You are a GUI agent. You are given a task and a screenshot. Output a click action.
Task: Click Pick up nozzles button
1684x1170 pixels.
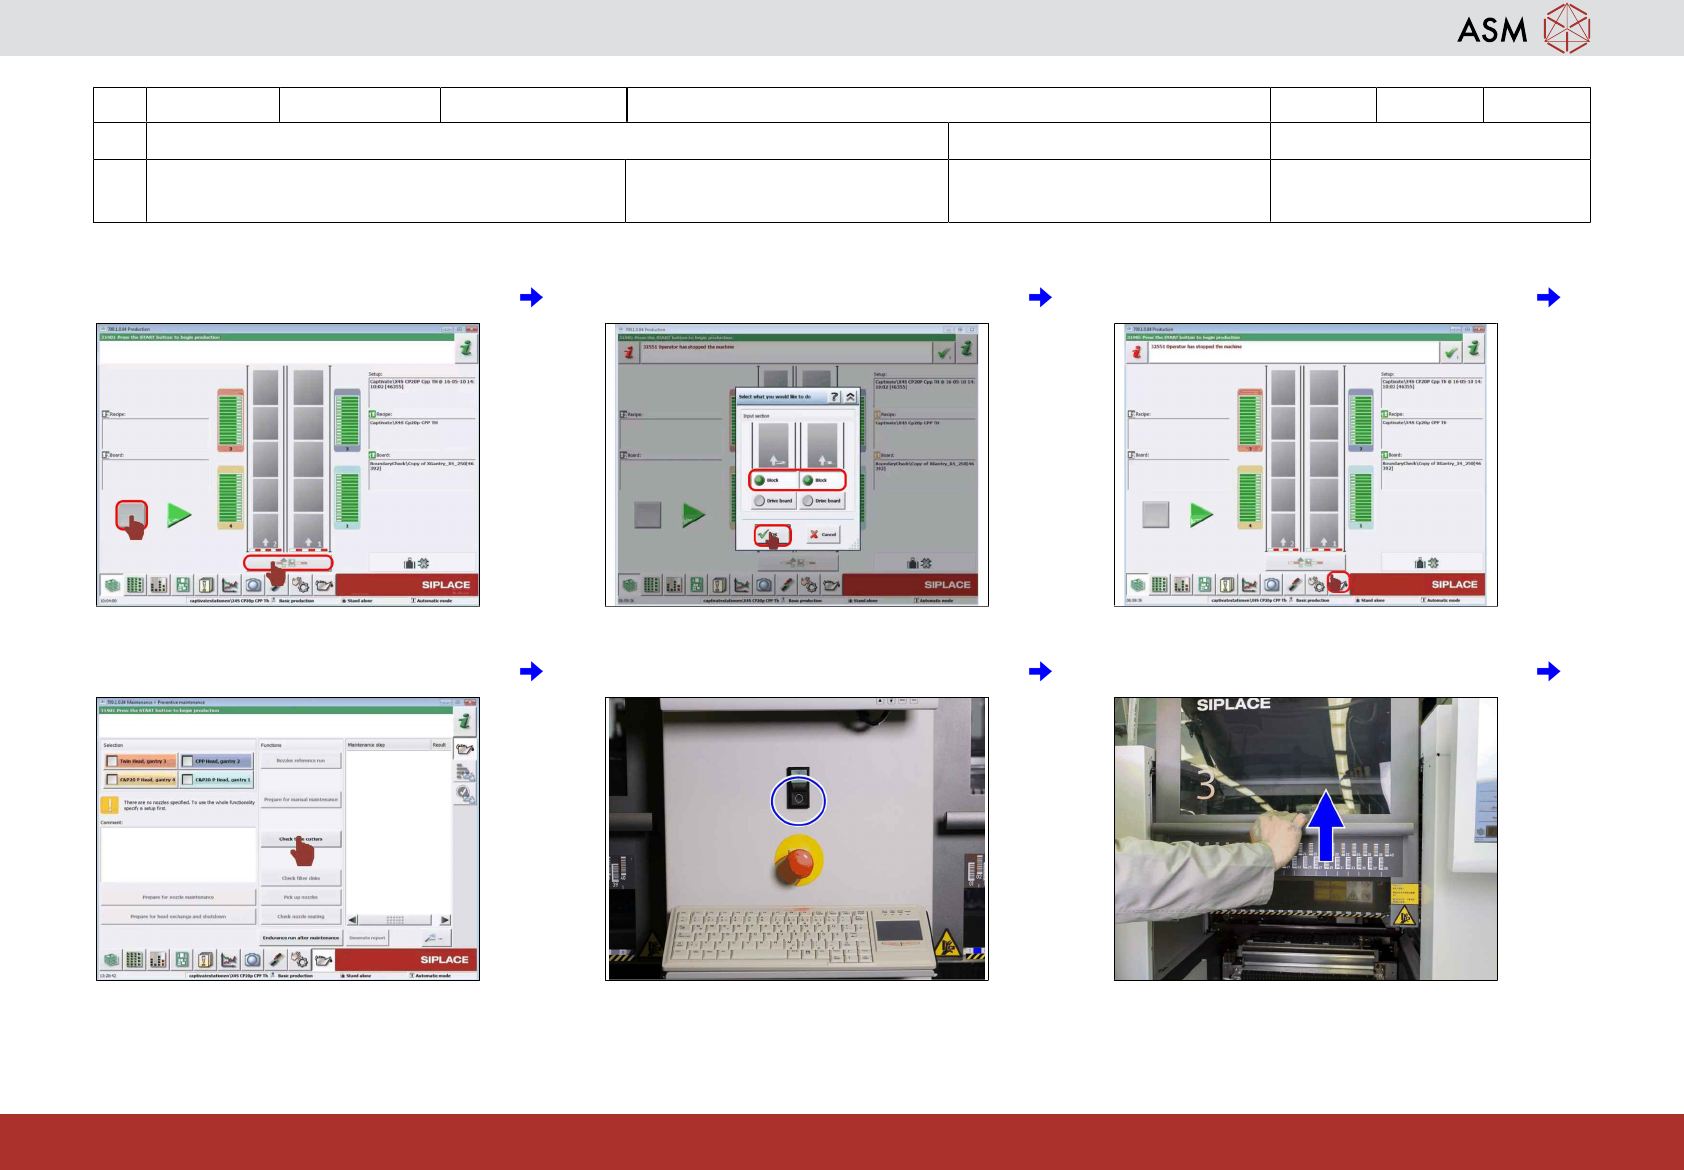click(x=301, y=897)
